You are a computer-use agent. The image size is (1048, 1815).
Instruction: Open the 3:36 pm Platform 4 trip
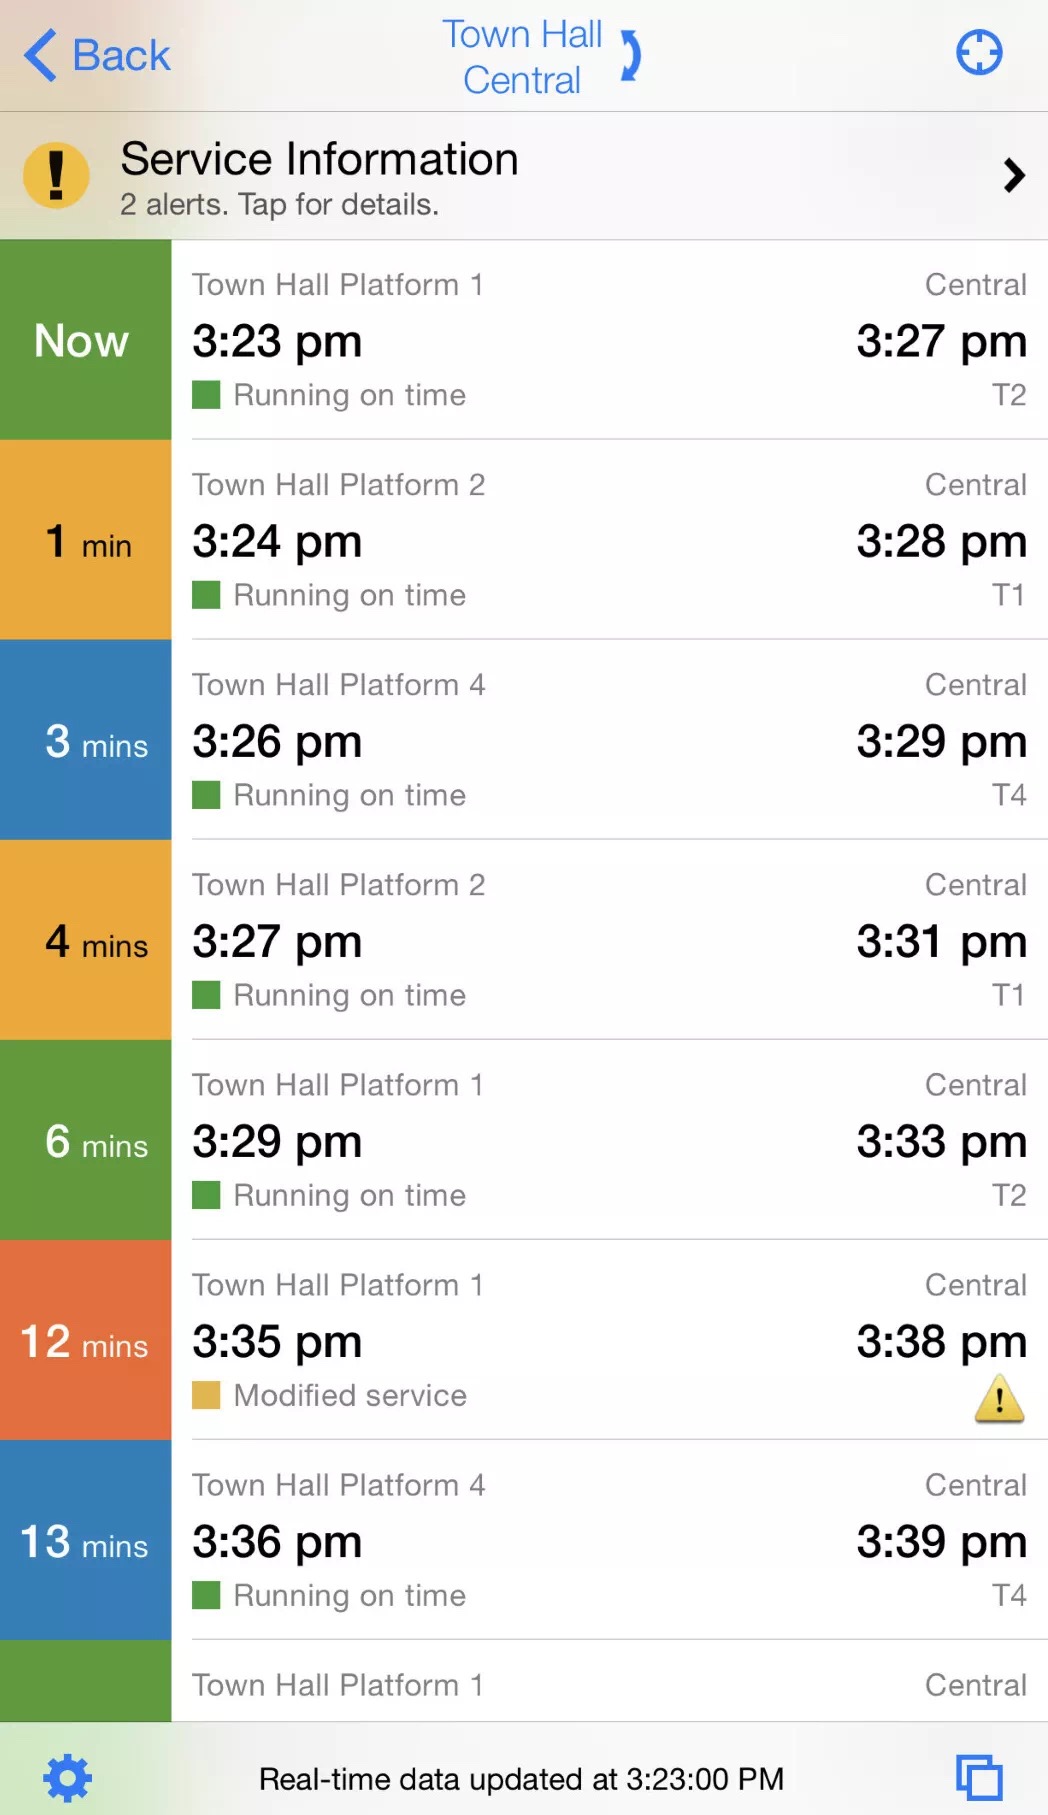coord(608,1540)
